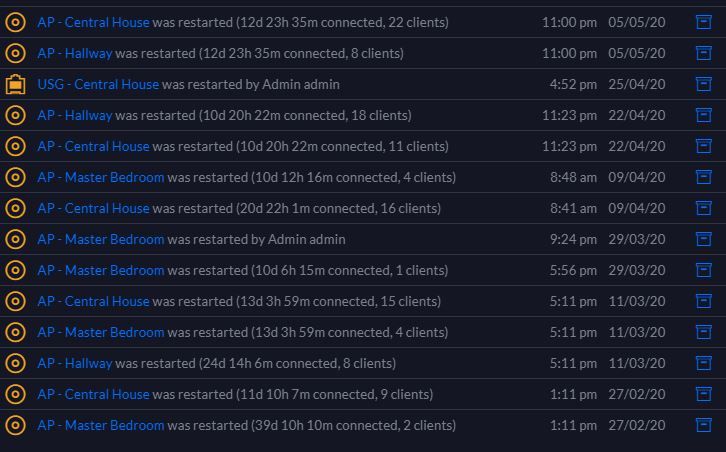Open USG - Central House device link
Screen dimensions: 726x452
[98, 84]
